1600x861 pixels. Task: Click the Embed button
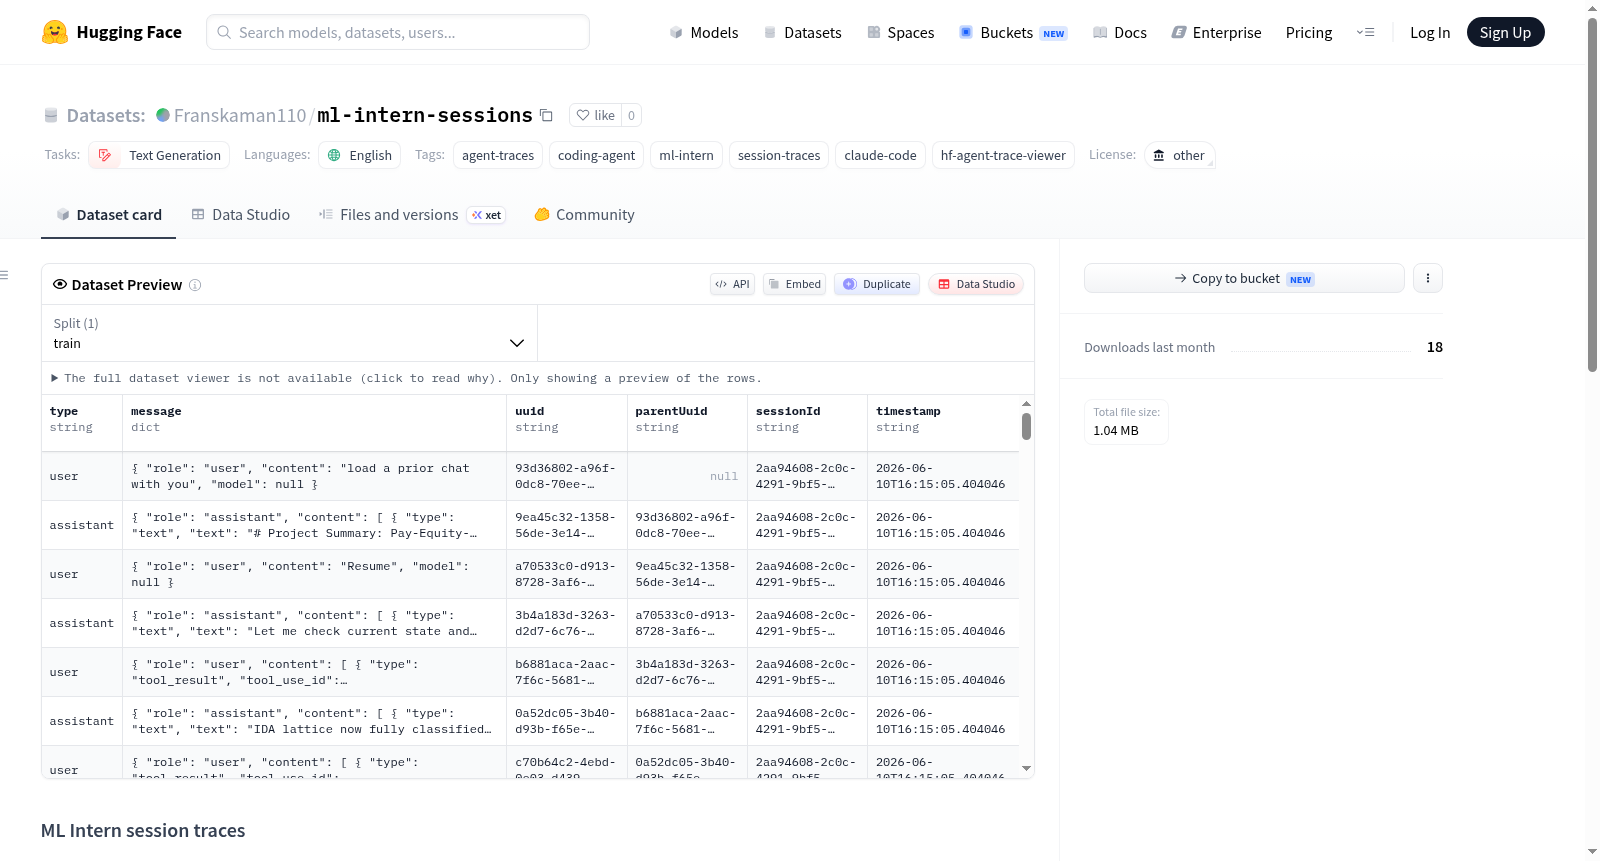794,284
